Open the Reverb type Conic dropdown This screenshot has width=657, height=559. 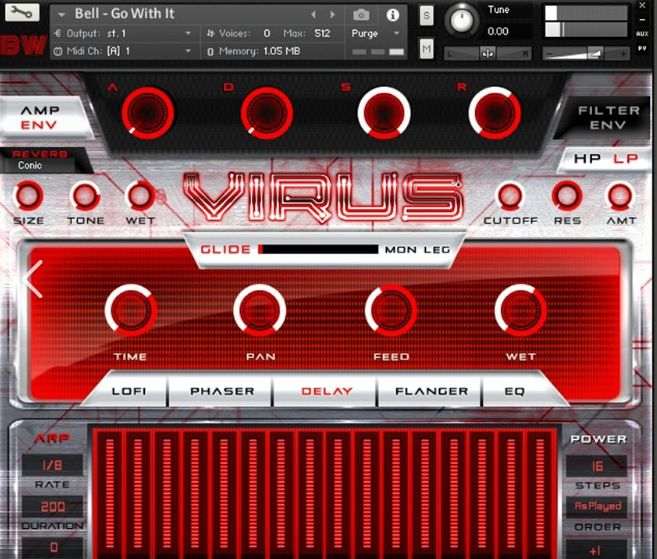click(x=40, y=166)
